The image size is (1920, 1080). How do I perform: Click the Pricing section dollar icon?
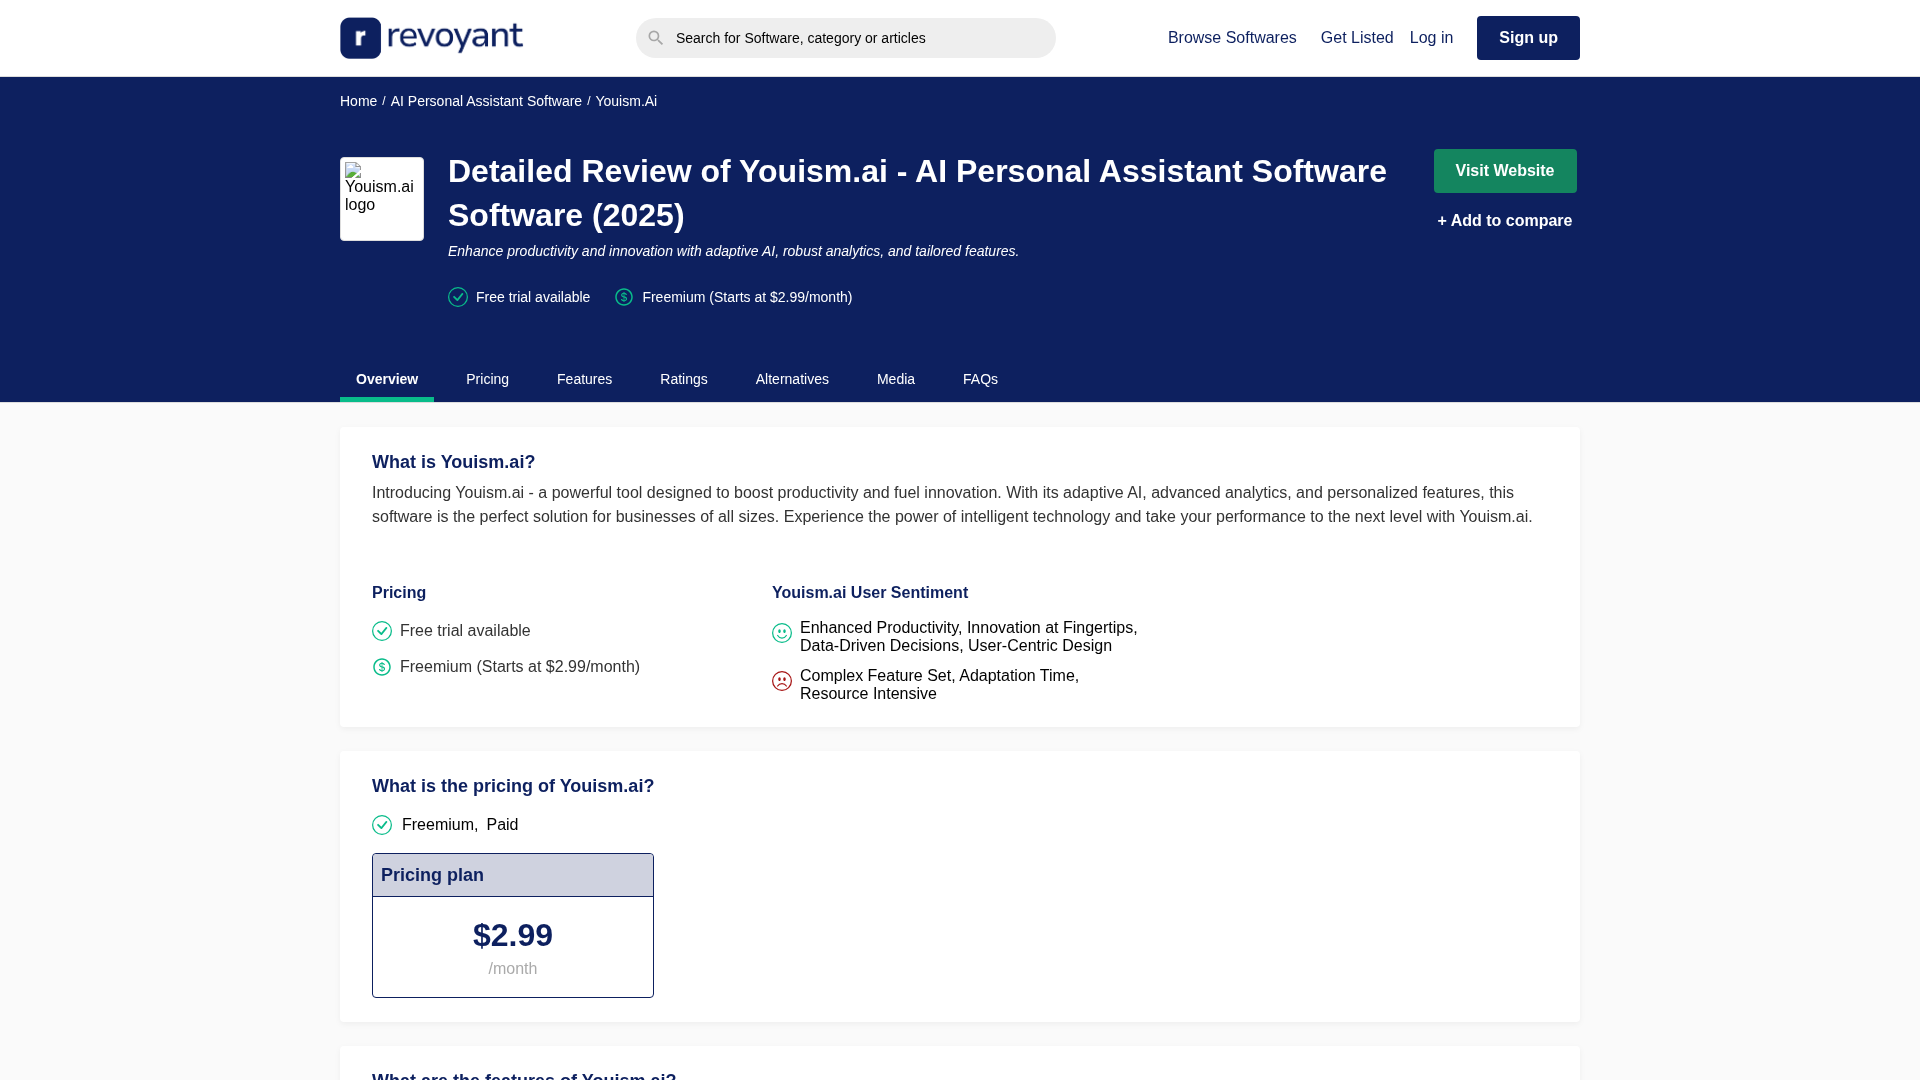pos(382,667)
